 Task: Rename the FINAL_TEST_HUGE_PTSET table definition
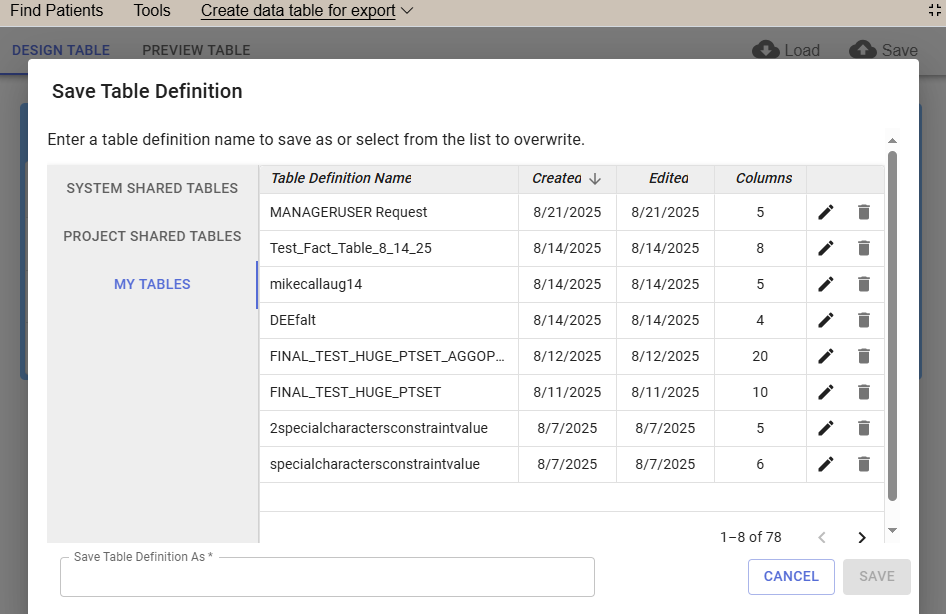pyautogui.click(x=825, y=392)
